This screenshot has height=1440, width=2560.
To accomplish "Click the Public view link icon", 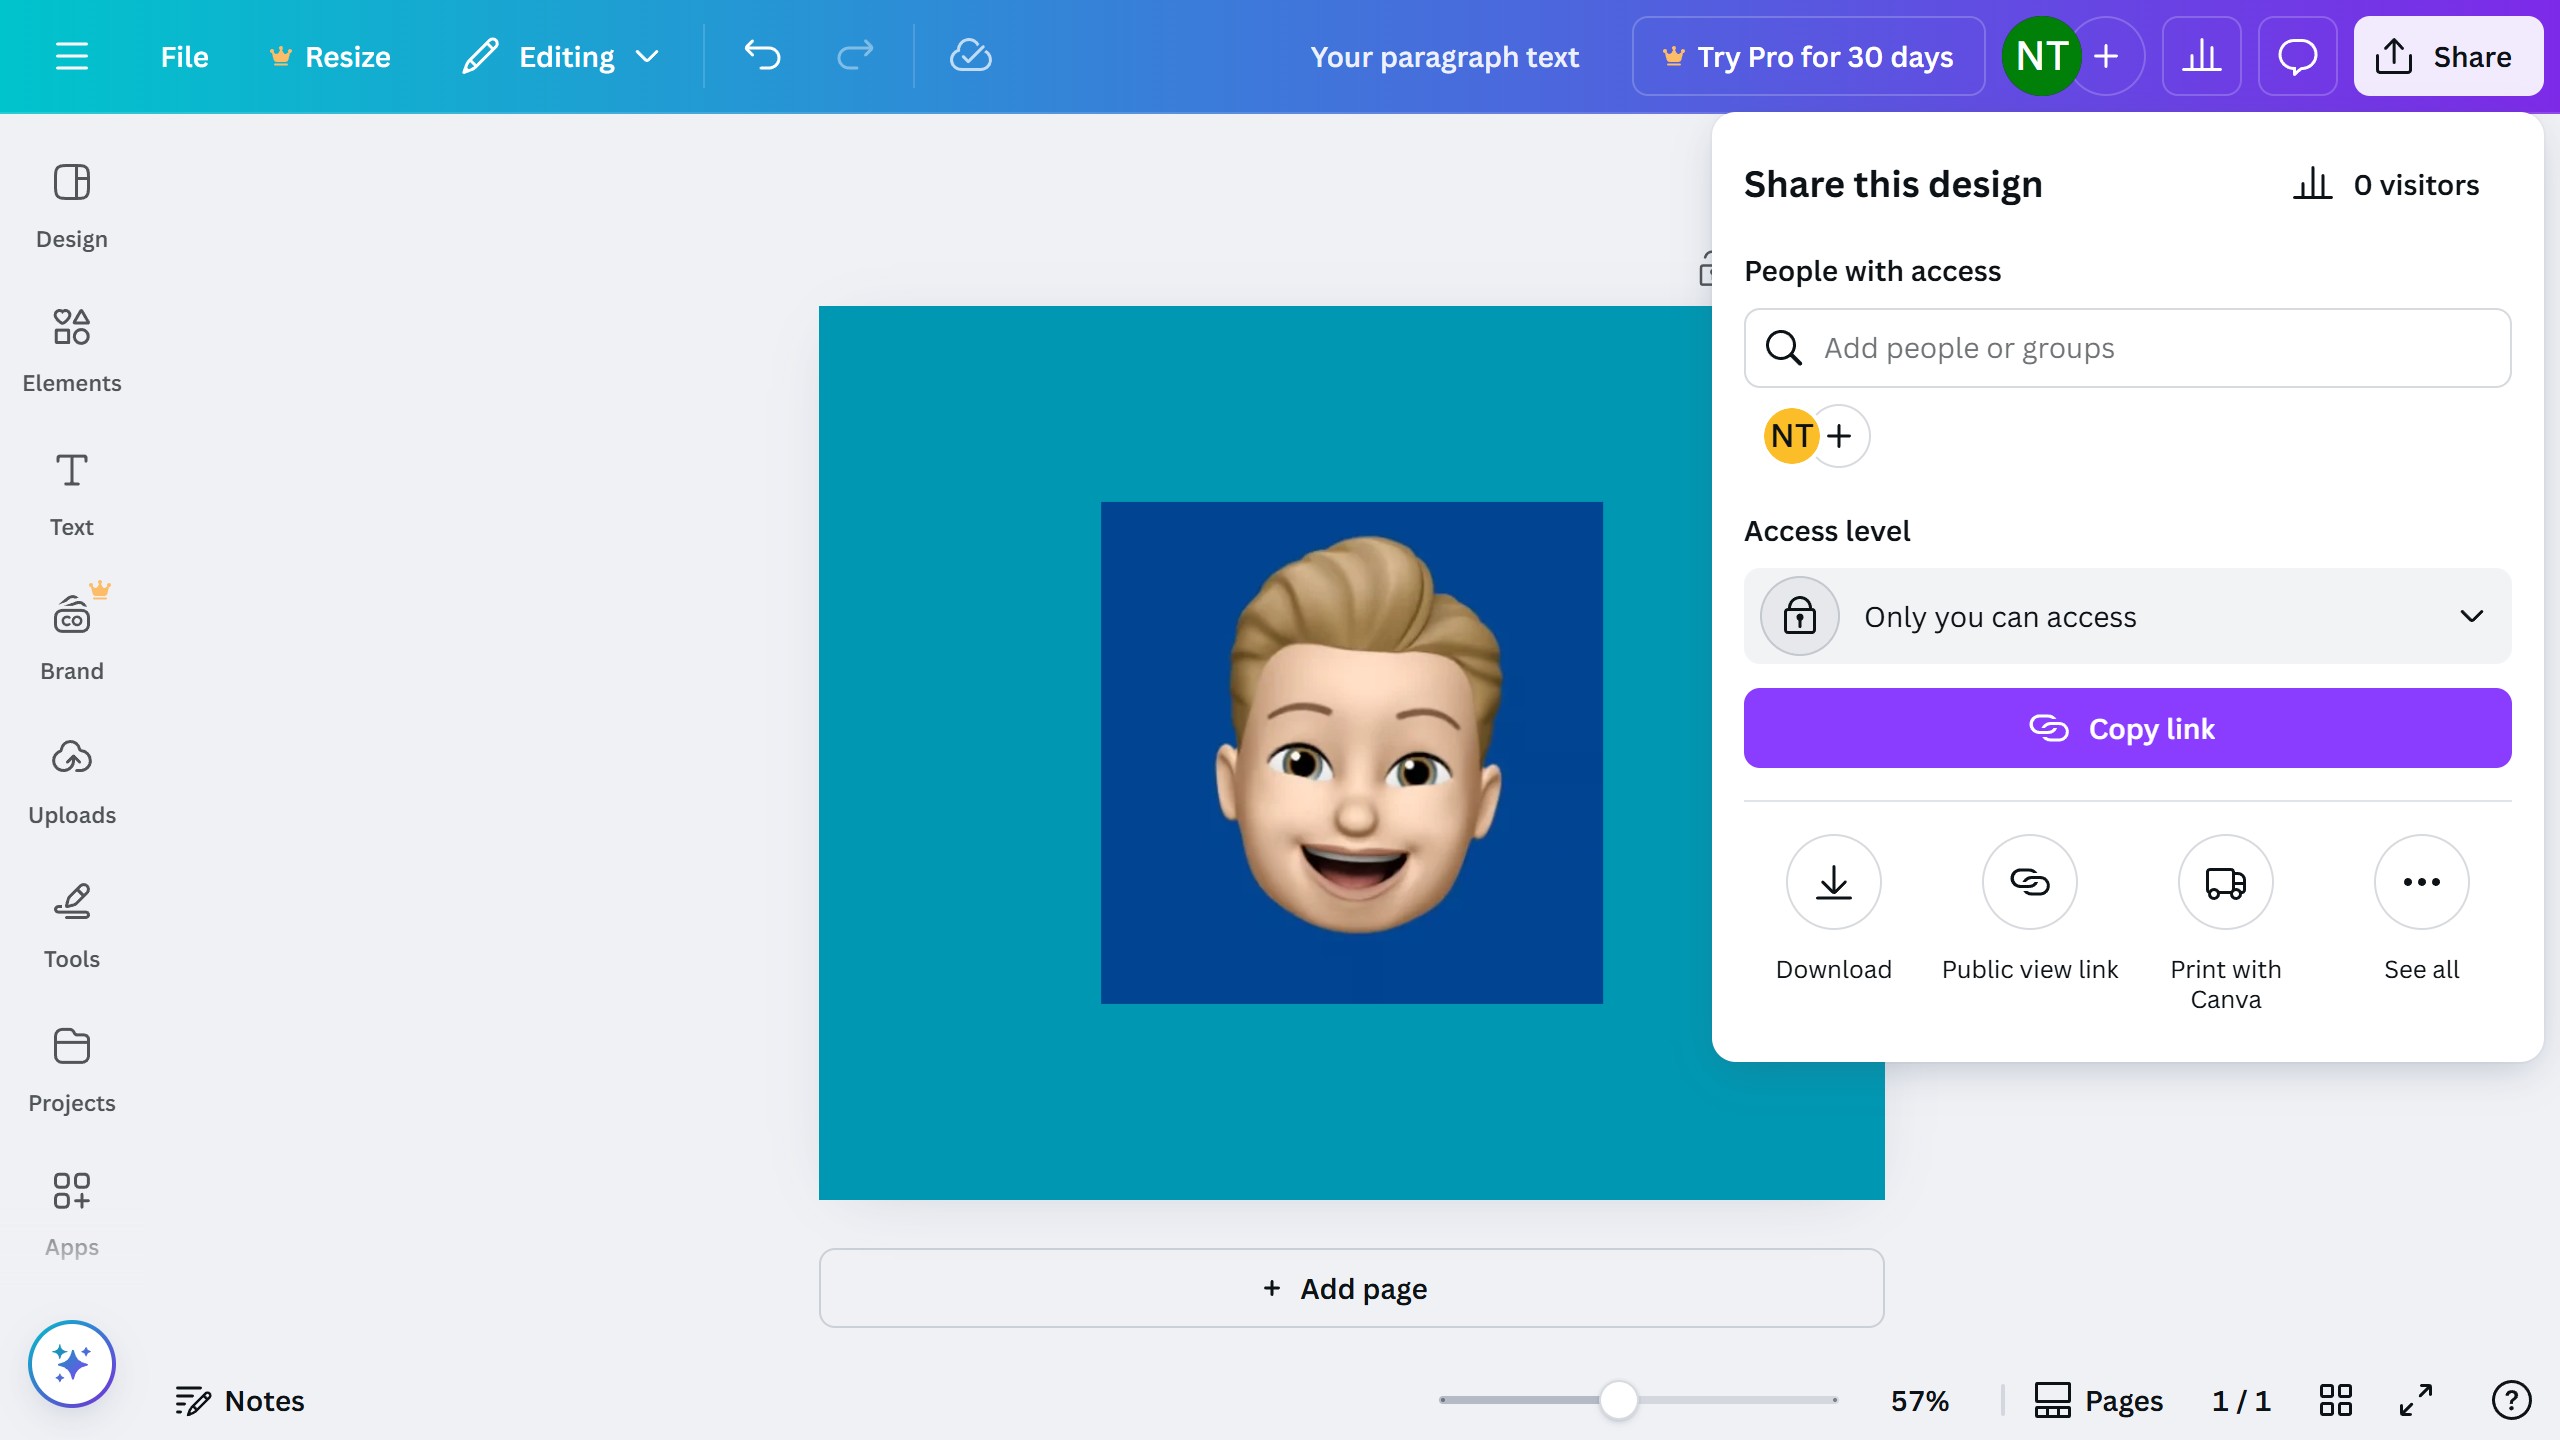I will coord(2029,882).
